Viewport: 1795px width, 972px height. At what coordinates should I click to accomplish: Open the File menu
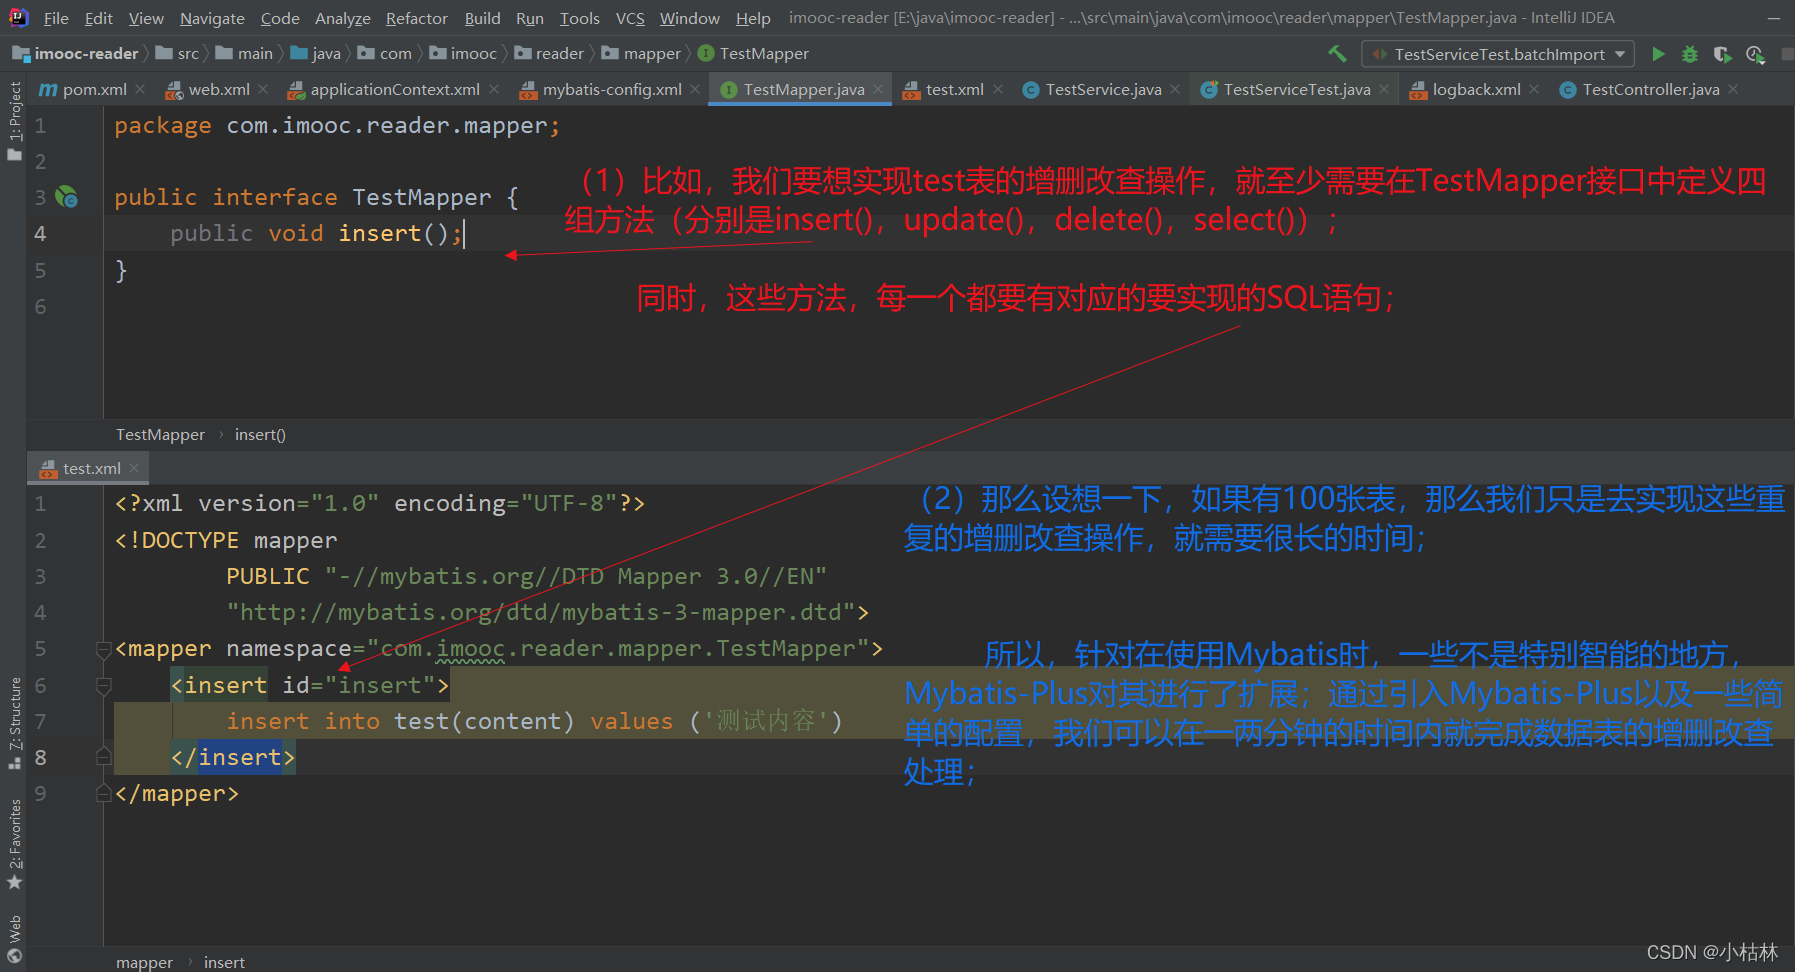(56, 18)
